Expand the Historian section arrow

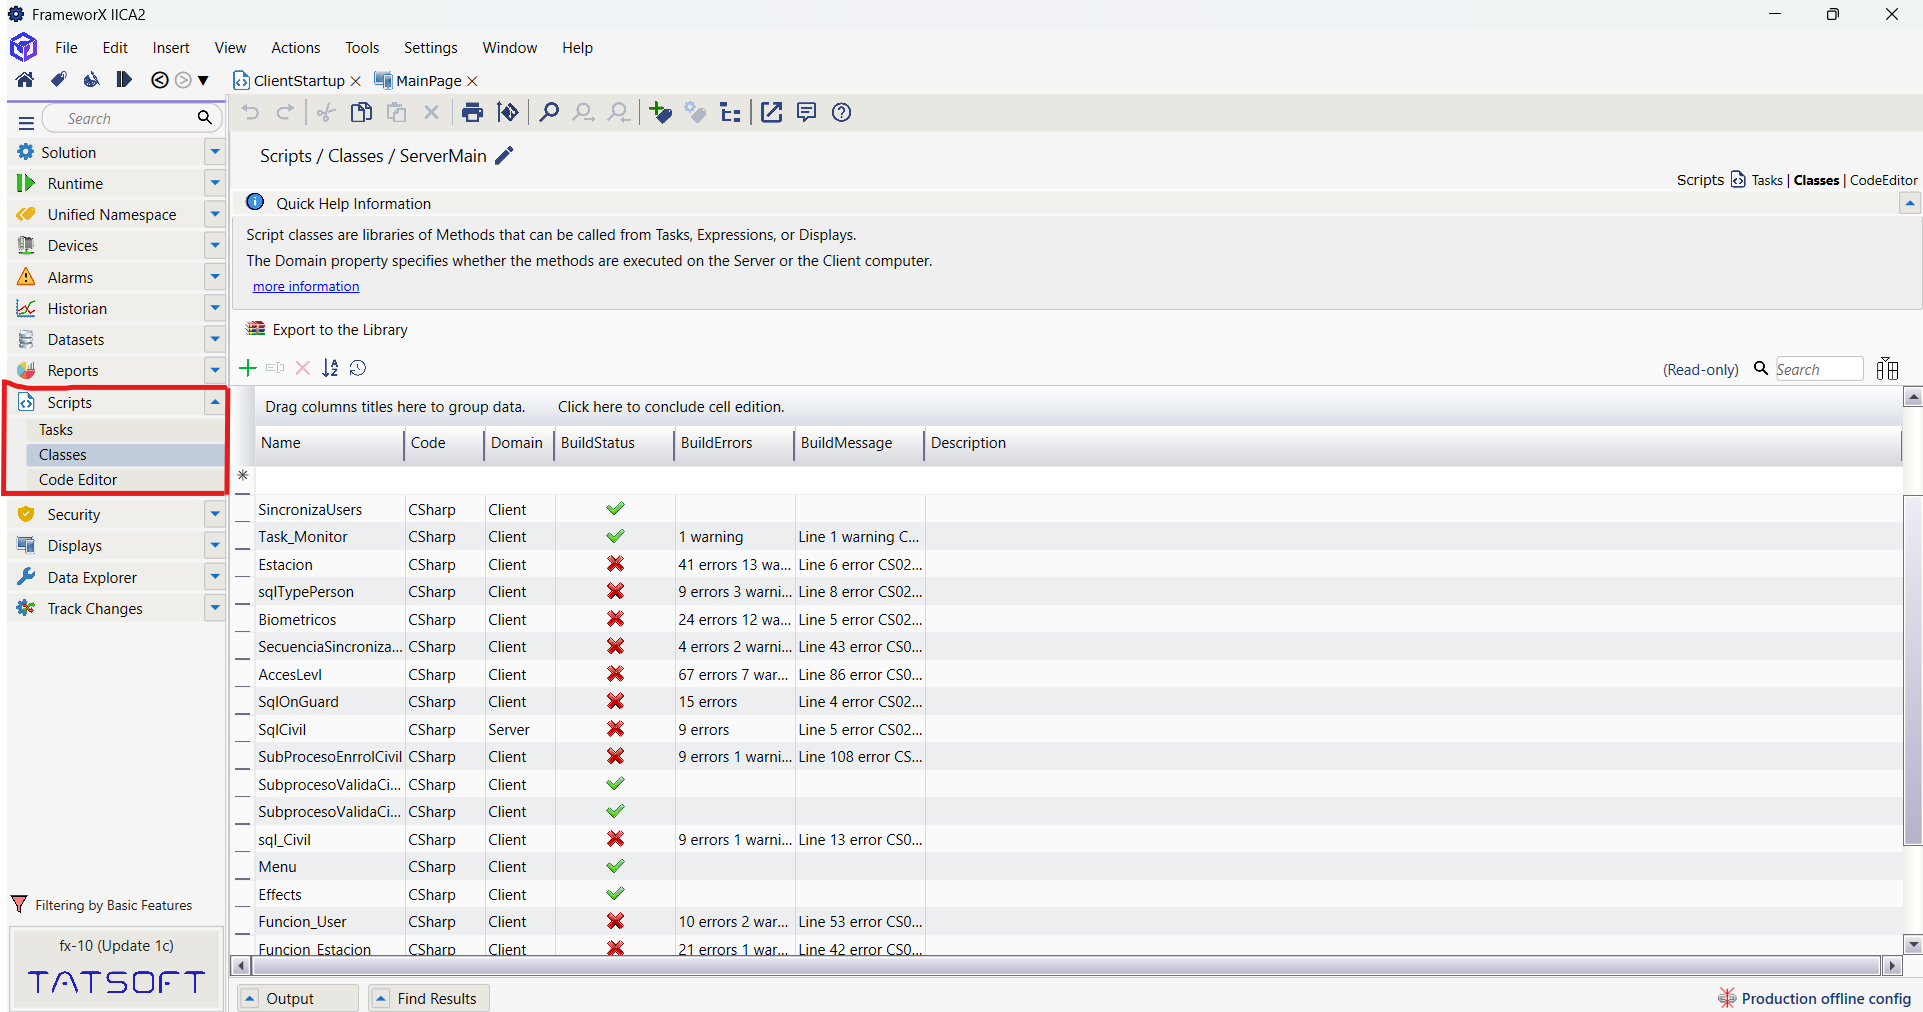(x=214, y=308)
